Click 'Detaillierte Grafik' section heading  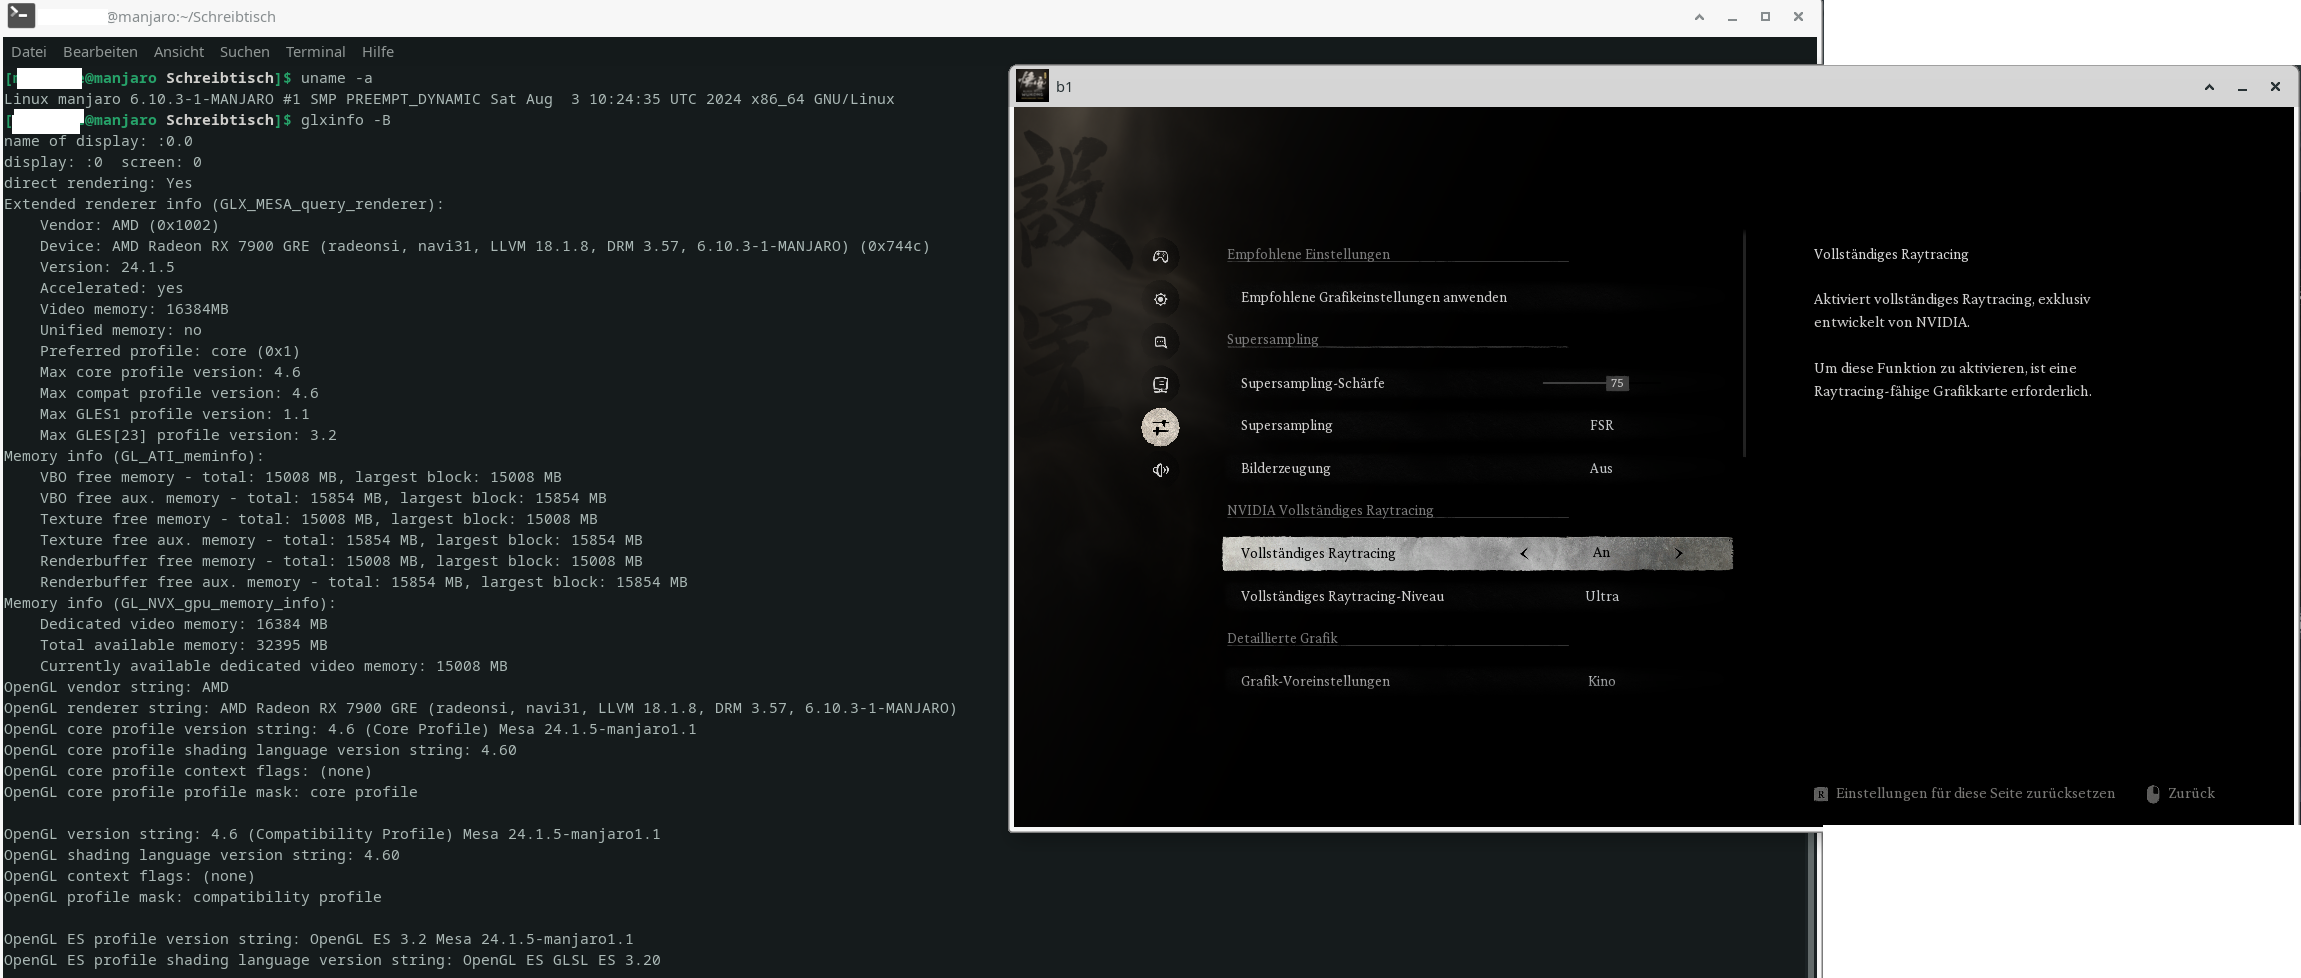(1282, 638)
